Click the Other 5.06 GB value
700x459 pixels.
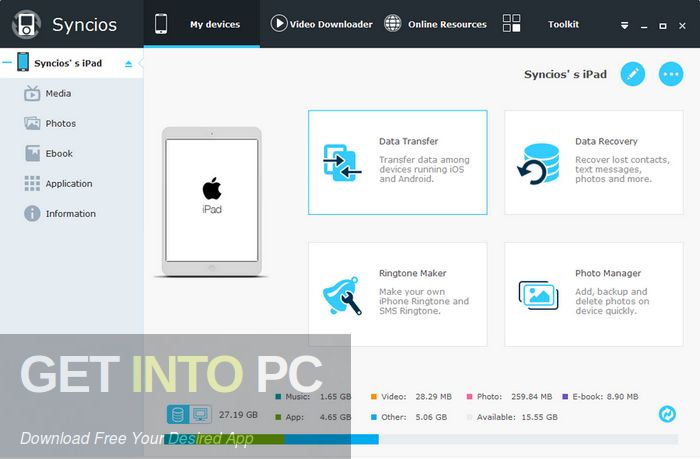coord(431,417)
